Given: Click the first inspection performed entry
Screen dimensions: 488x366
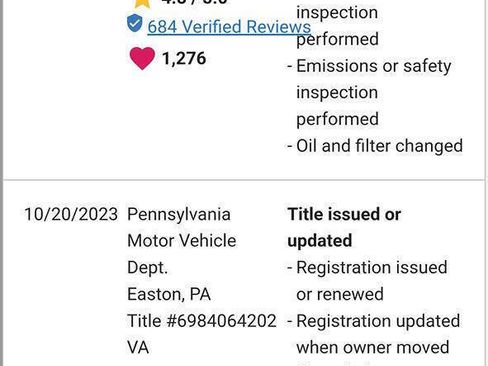Looking at the screenshot, I should (337, 26).
